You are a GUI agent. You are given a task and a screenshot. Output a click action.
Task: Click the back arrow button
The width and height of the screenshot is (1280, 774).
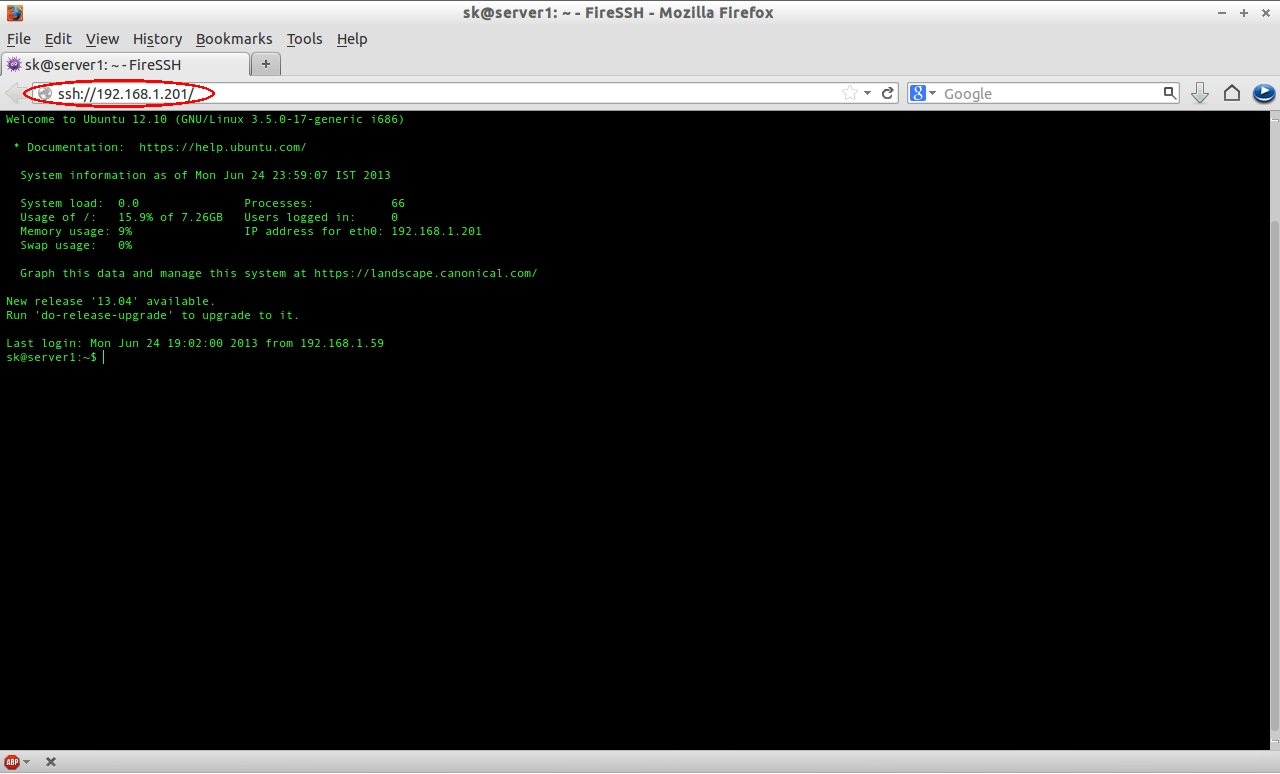(15, 93)
